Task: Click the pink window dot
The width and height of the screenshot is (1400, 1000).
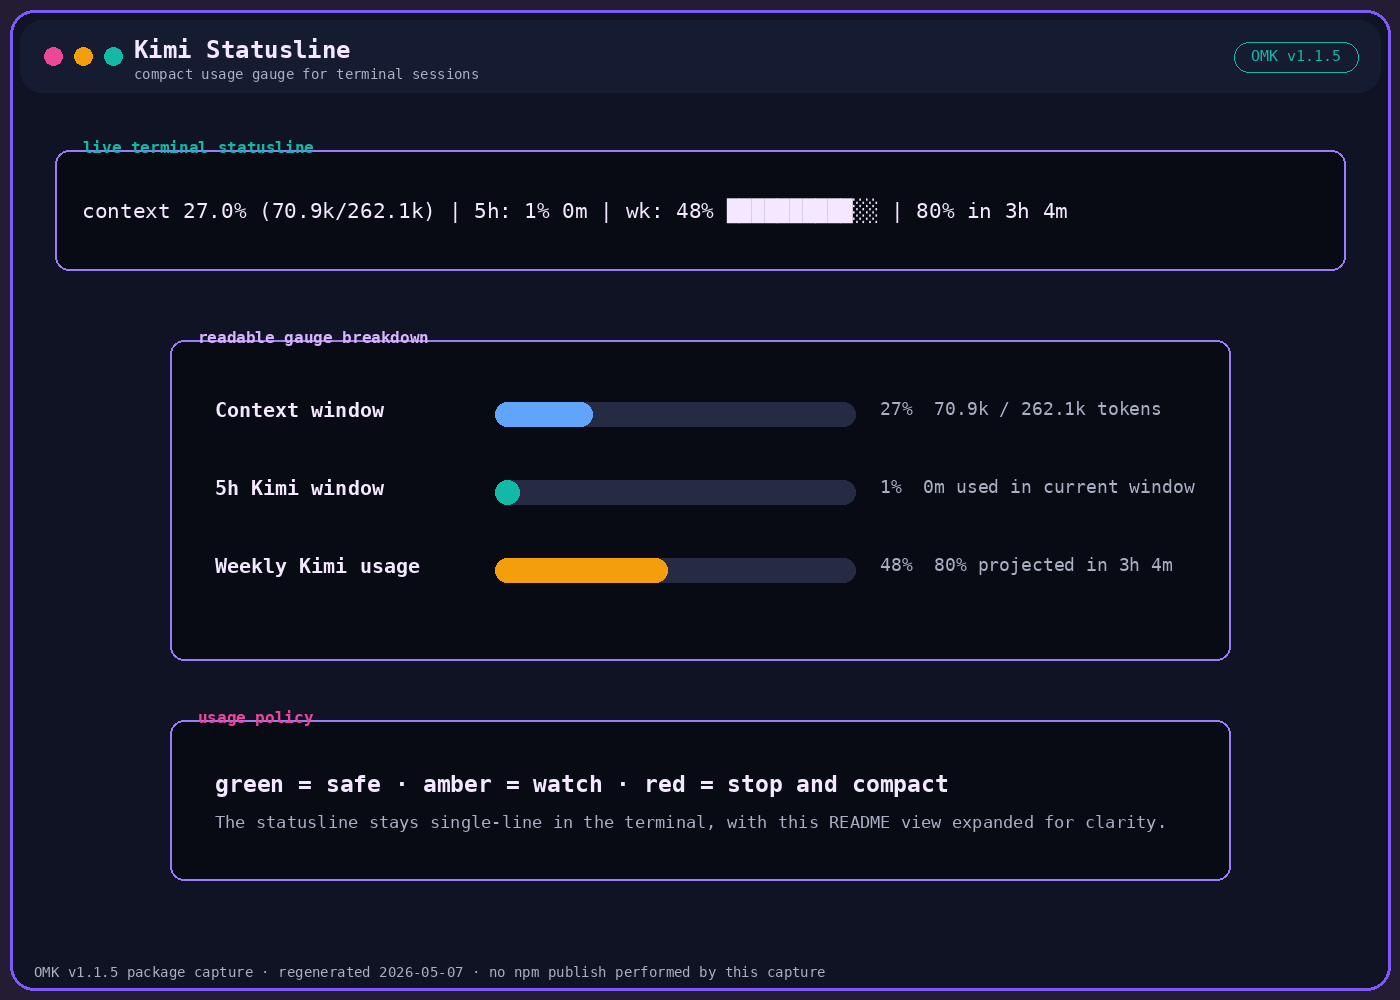Action: pyautogui.click(x=54, y=56)
